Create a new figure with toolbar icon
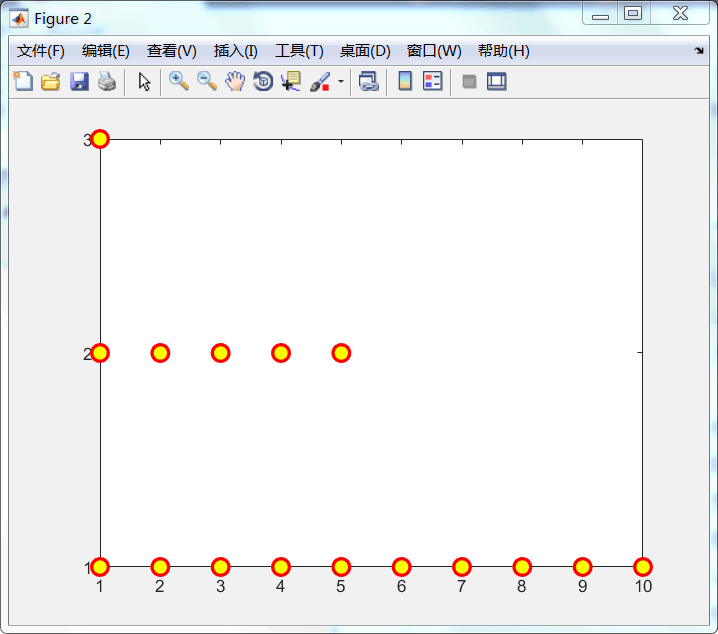This screenshot has width=718, height=634. (23, 81)
